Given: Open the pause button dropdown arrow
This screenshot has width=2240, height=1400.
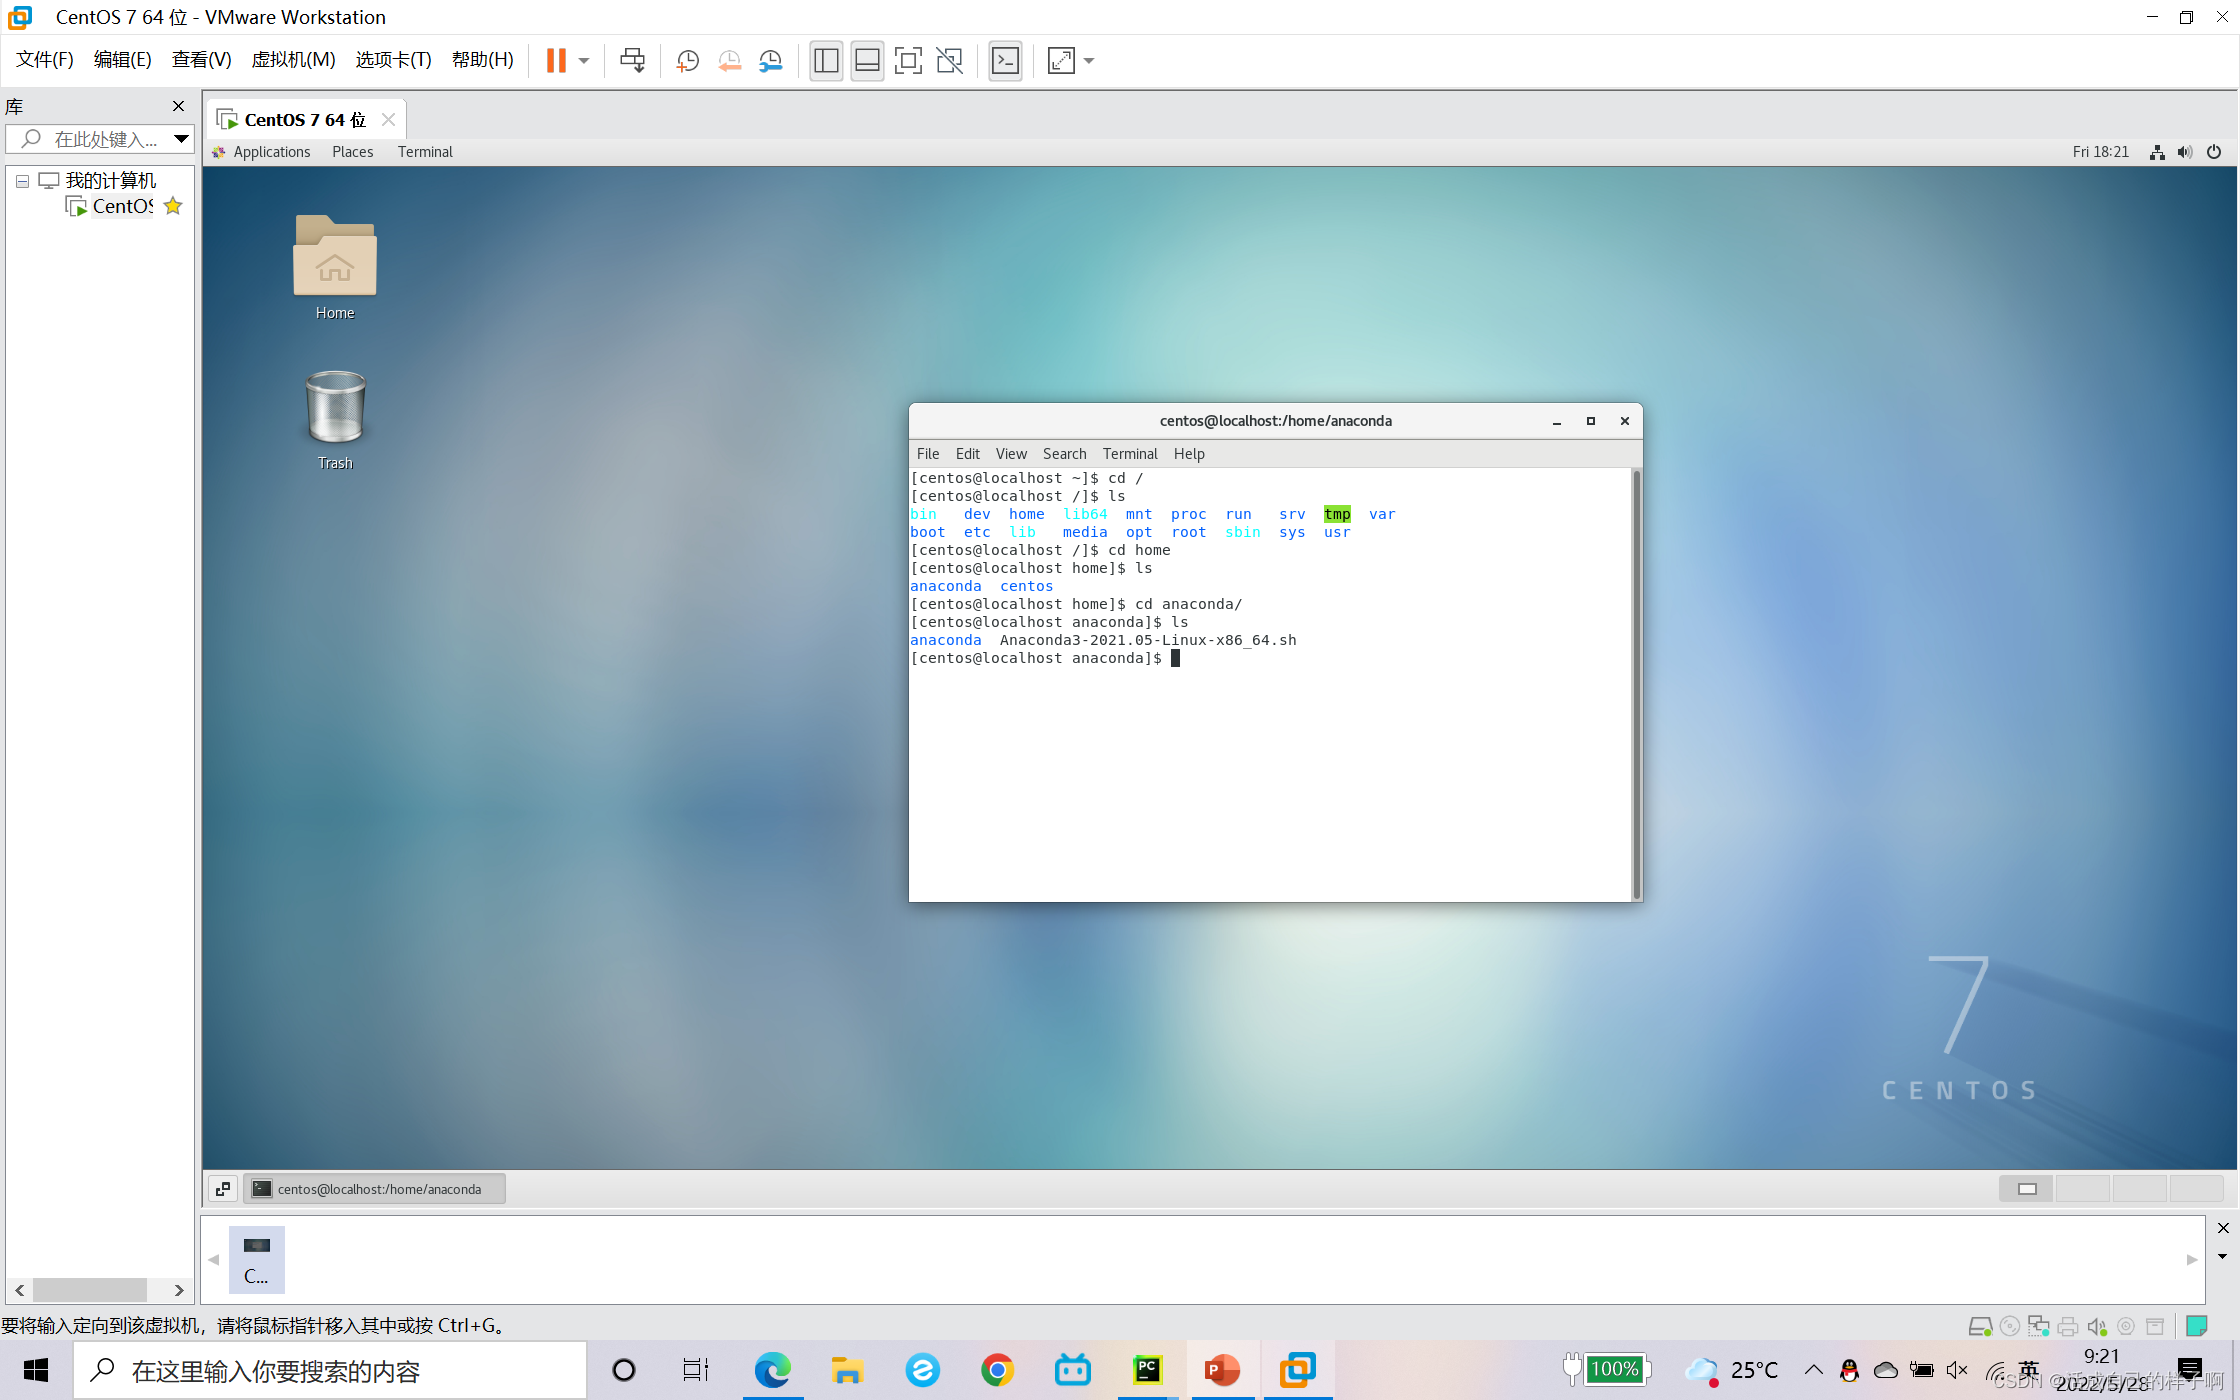Looking at the screenshot, I should click(584, 61).
